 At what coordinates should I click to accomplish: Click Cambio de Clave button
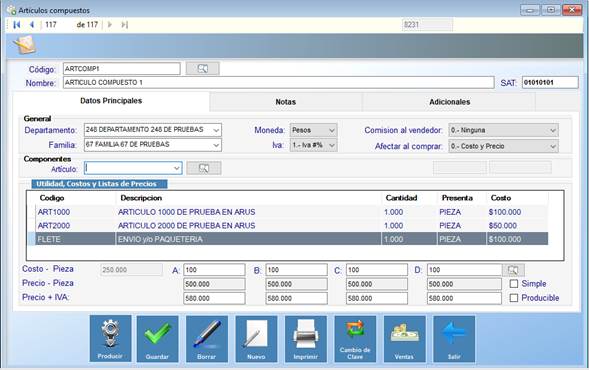(355, 338)
